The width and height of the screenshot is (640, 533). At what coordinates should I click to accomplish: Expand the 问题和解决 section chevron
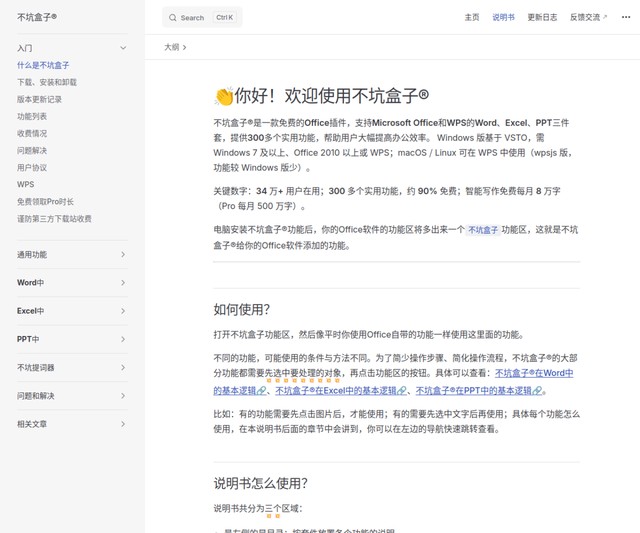tap(123, 396)
